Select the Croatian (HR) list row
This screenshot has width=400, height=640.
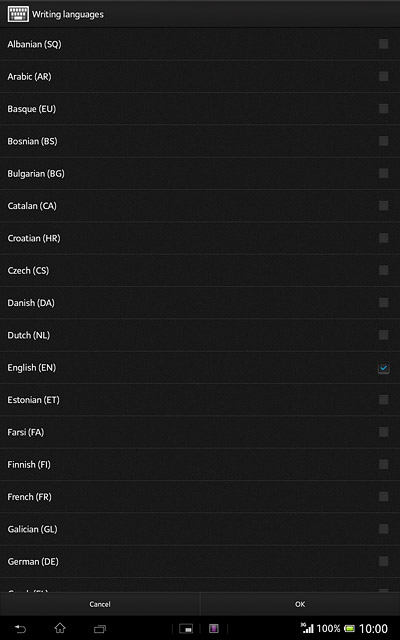[200, 238]
